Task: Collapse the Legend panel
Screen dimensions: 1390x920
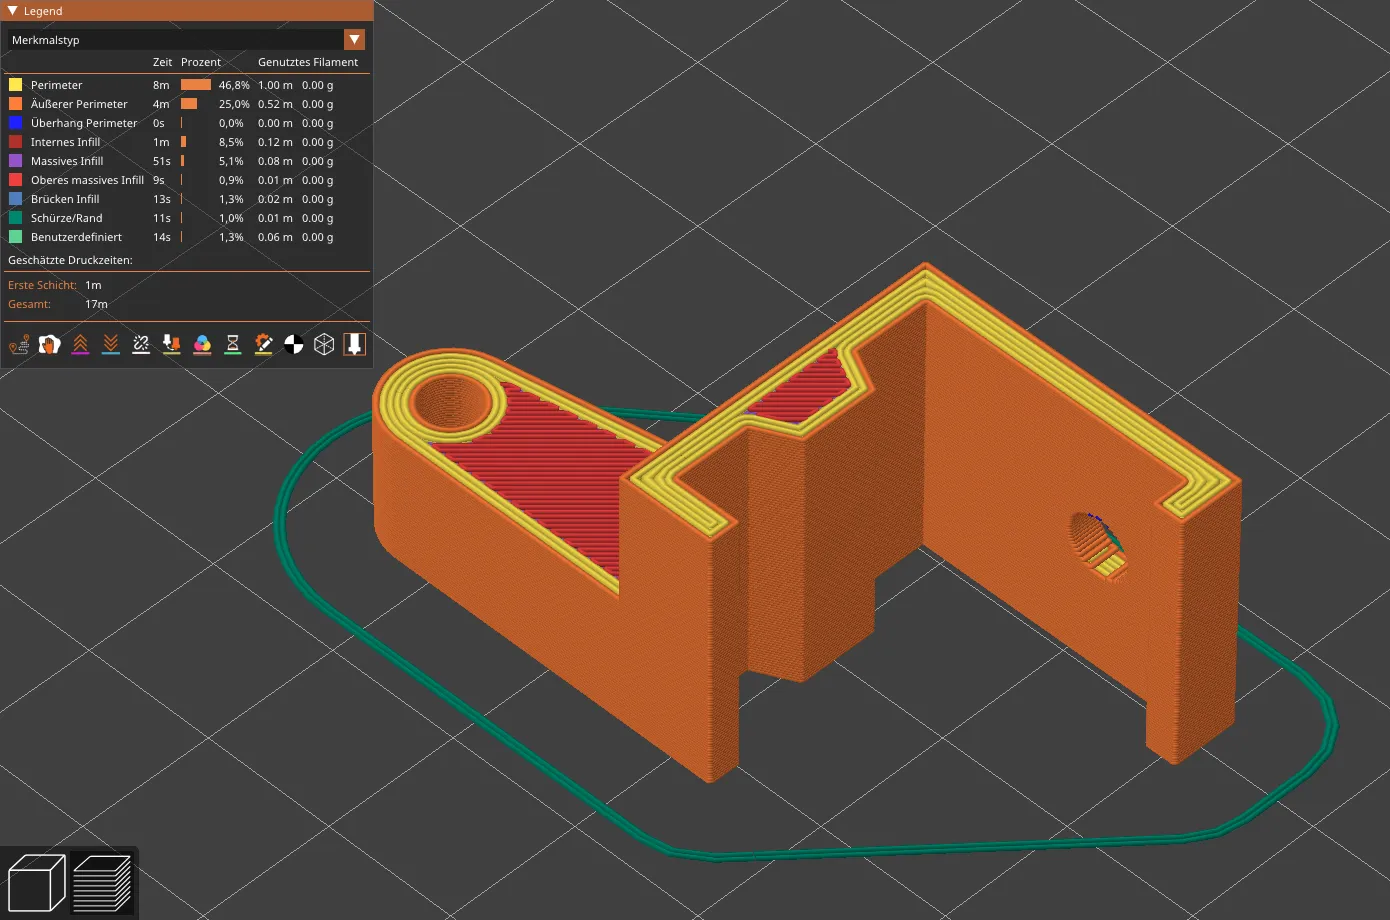Action: tap(12, 11)
